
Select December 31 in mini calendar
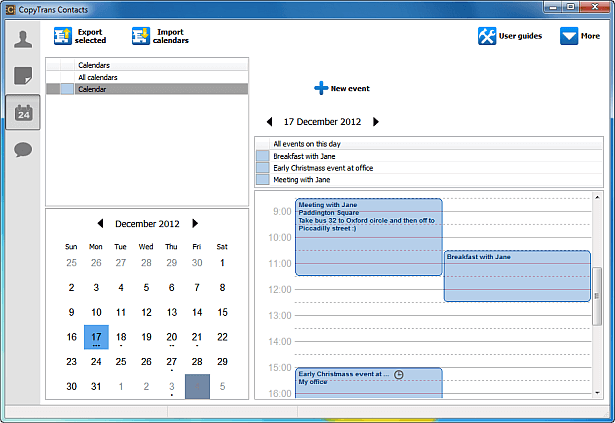[96, 387]
